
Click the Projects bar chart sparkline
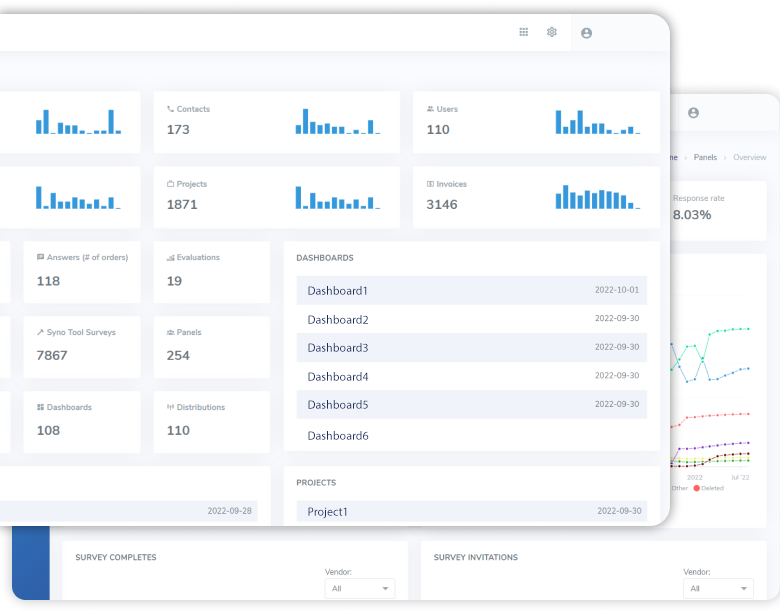click(338, 198)
